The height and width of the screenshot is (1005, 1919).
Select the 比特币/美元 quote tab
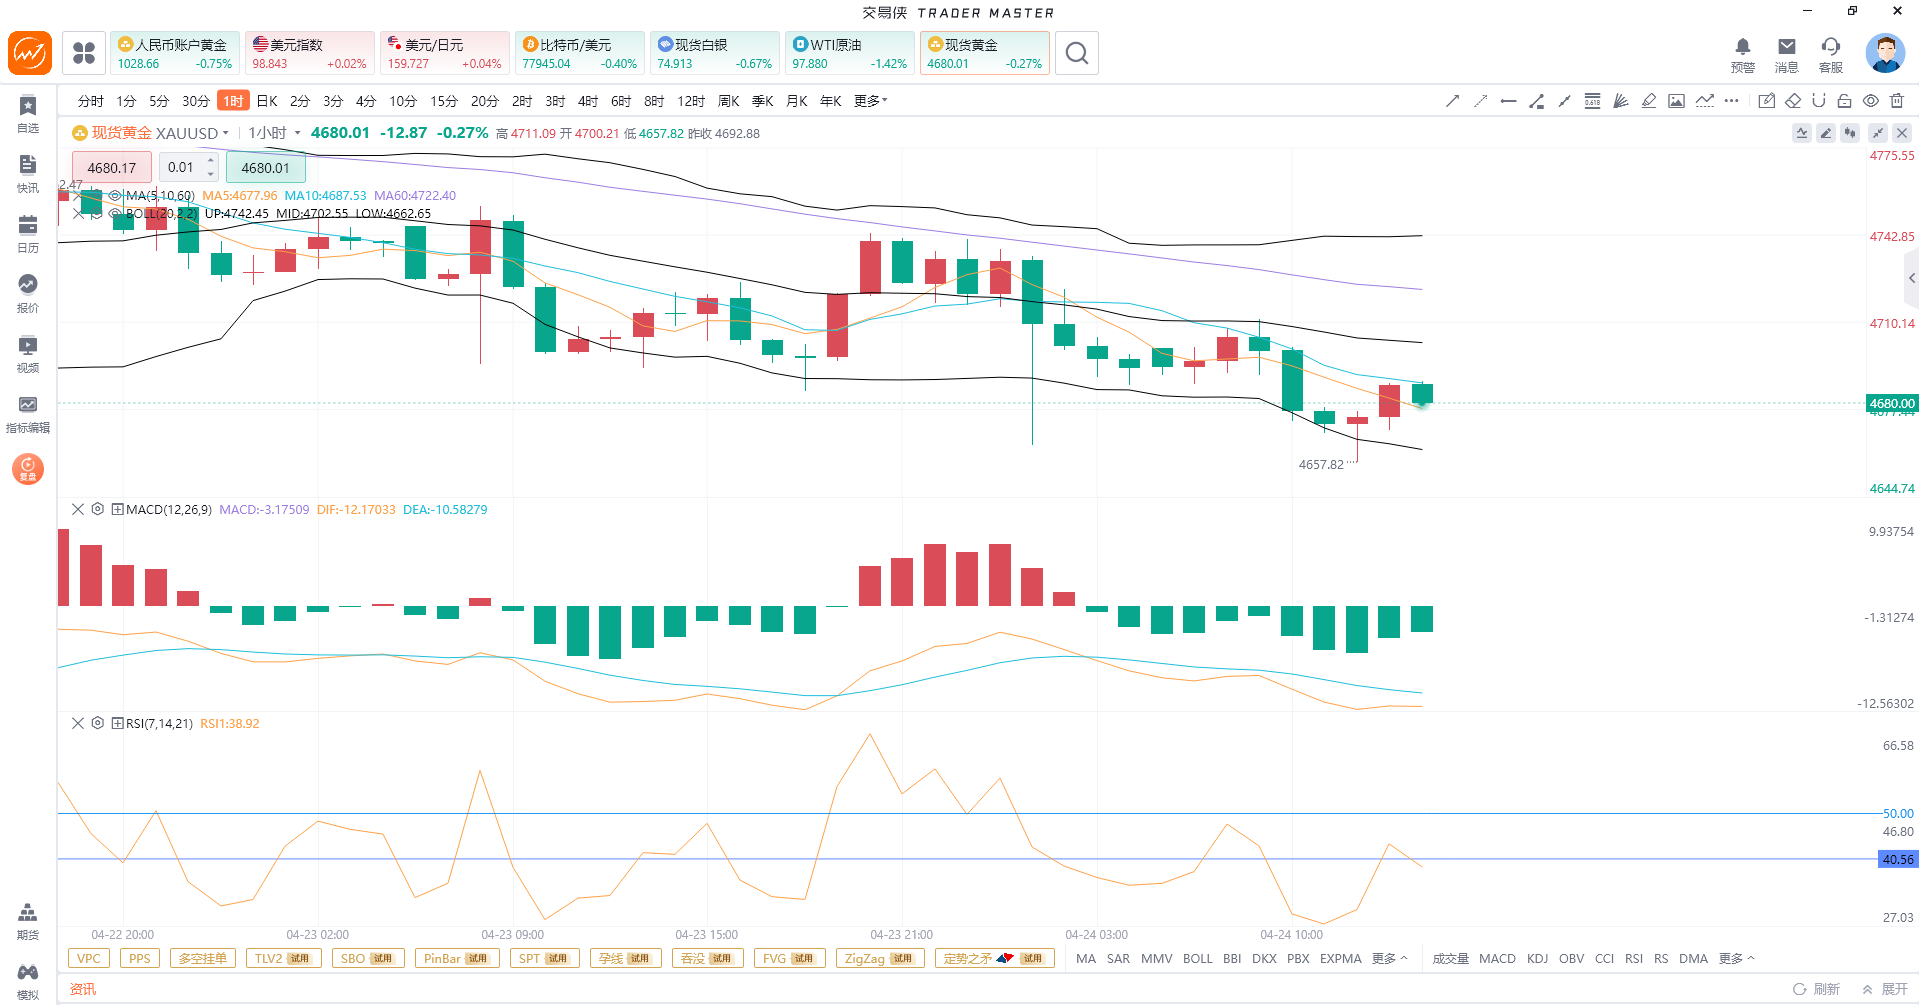click(x=580, y=53)
